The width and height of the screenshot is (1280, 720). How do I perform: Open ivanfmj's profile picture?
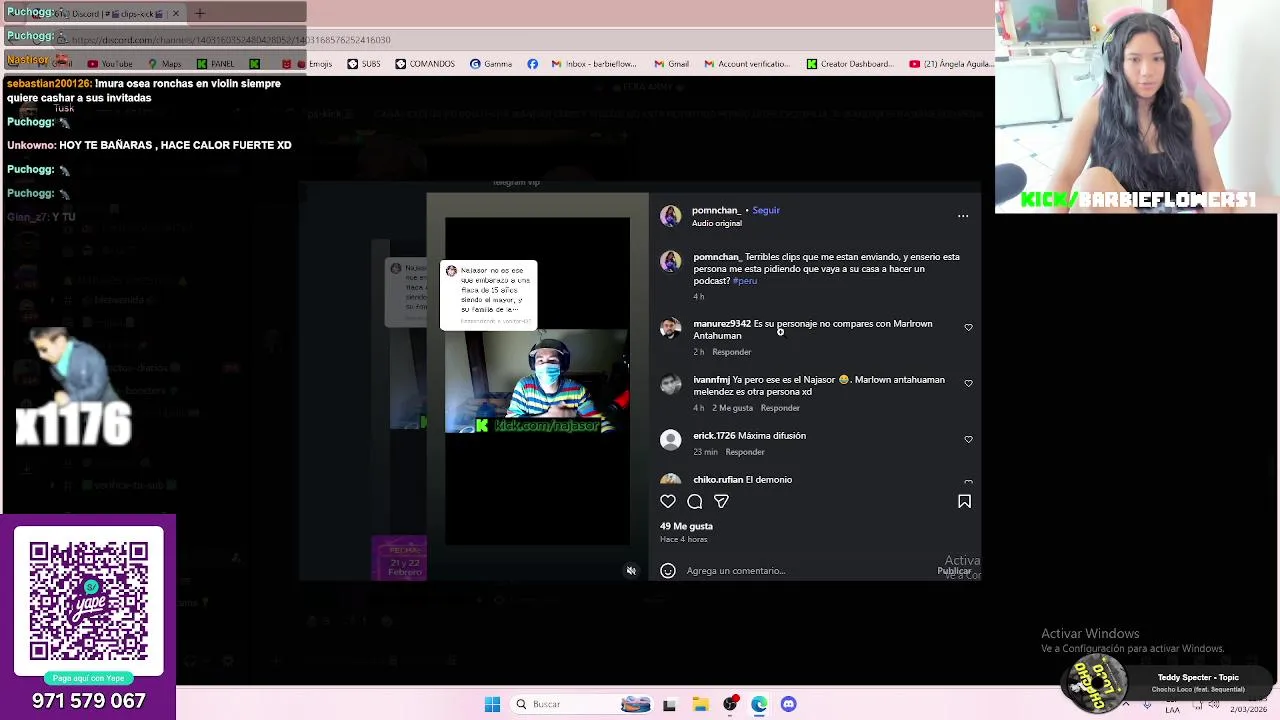point(671,384)
